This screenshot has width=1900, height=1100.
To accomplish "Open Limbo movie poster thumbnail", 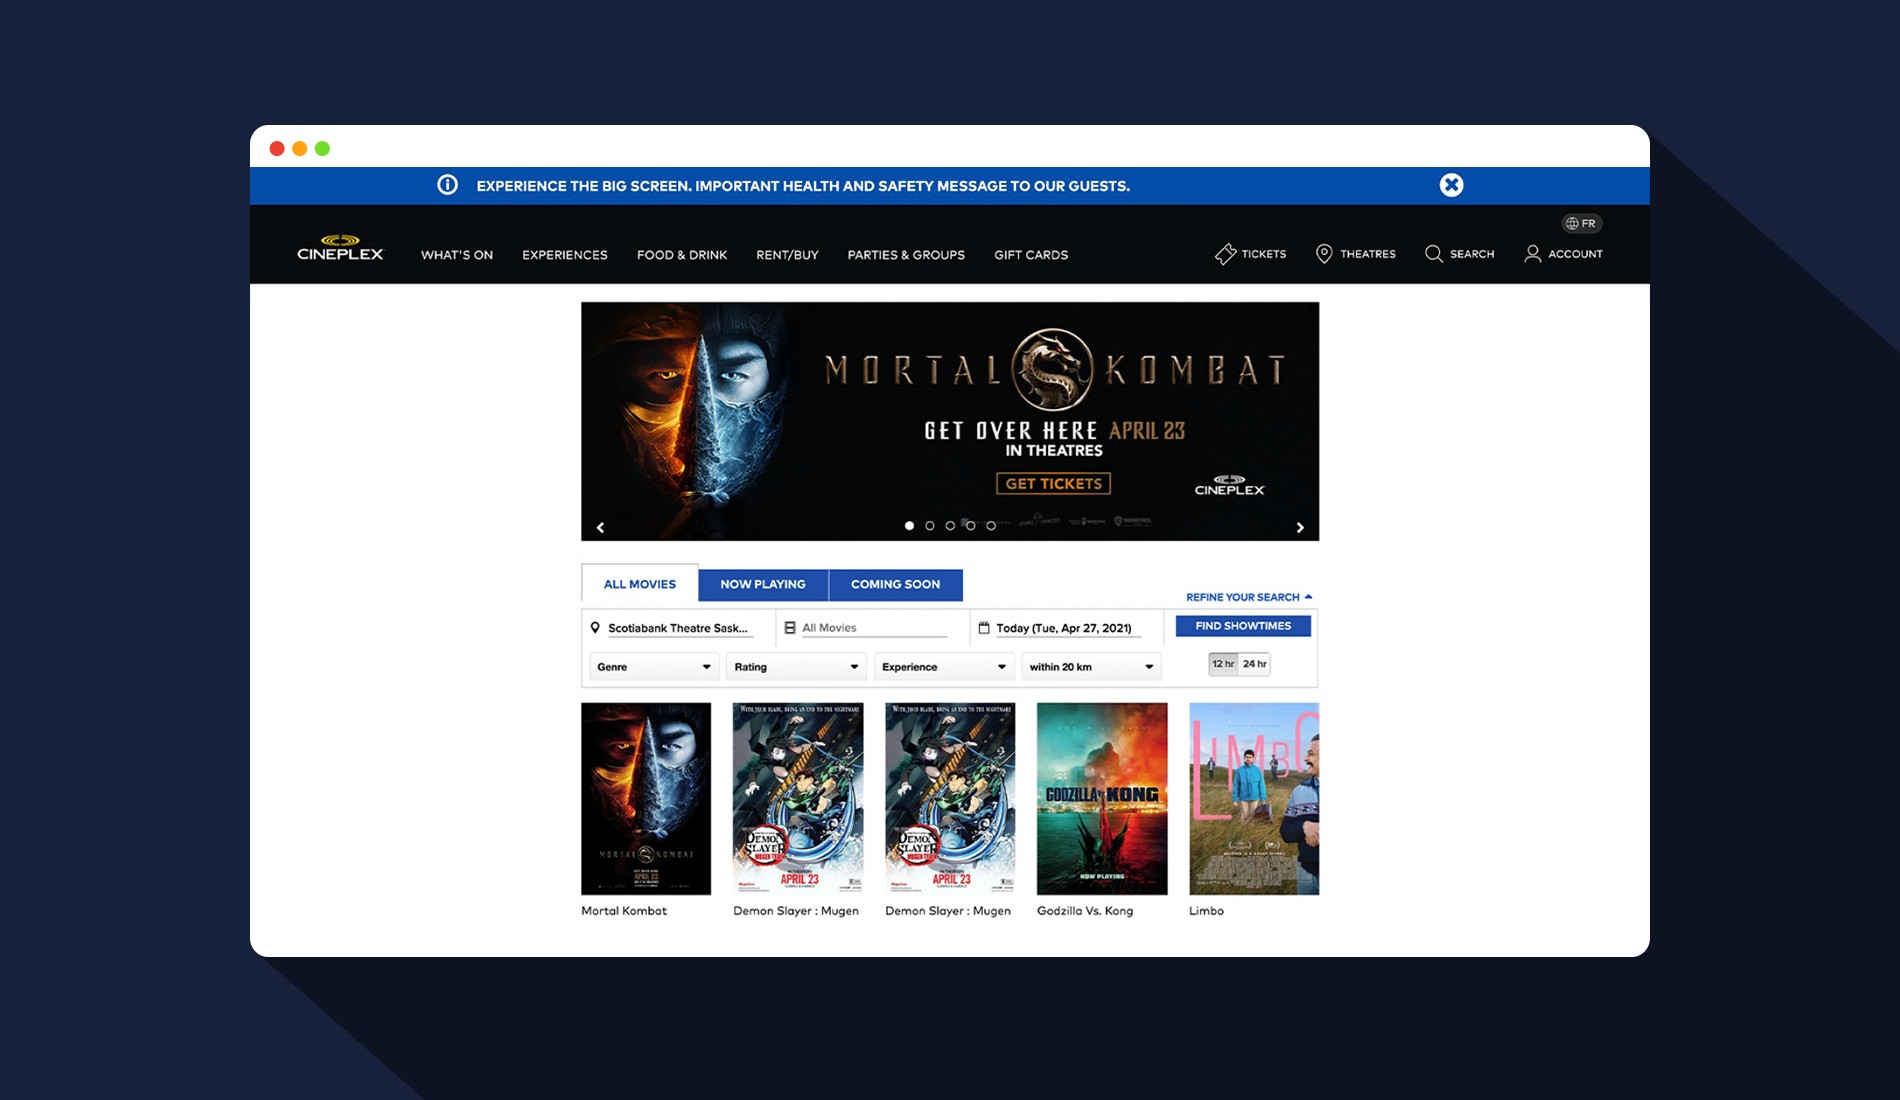I will click(1254, 798).
